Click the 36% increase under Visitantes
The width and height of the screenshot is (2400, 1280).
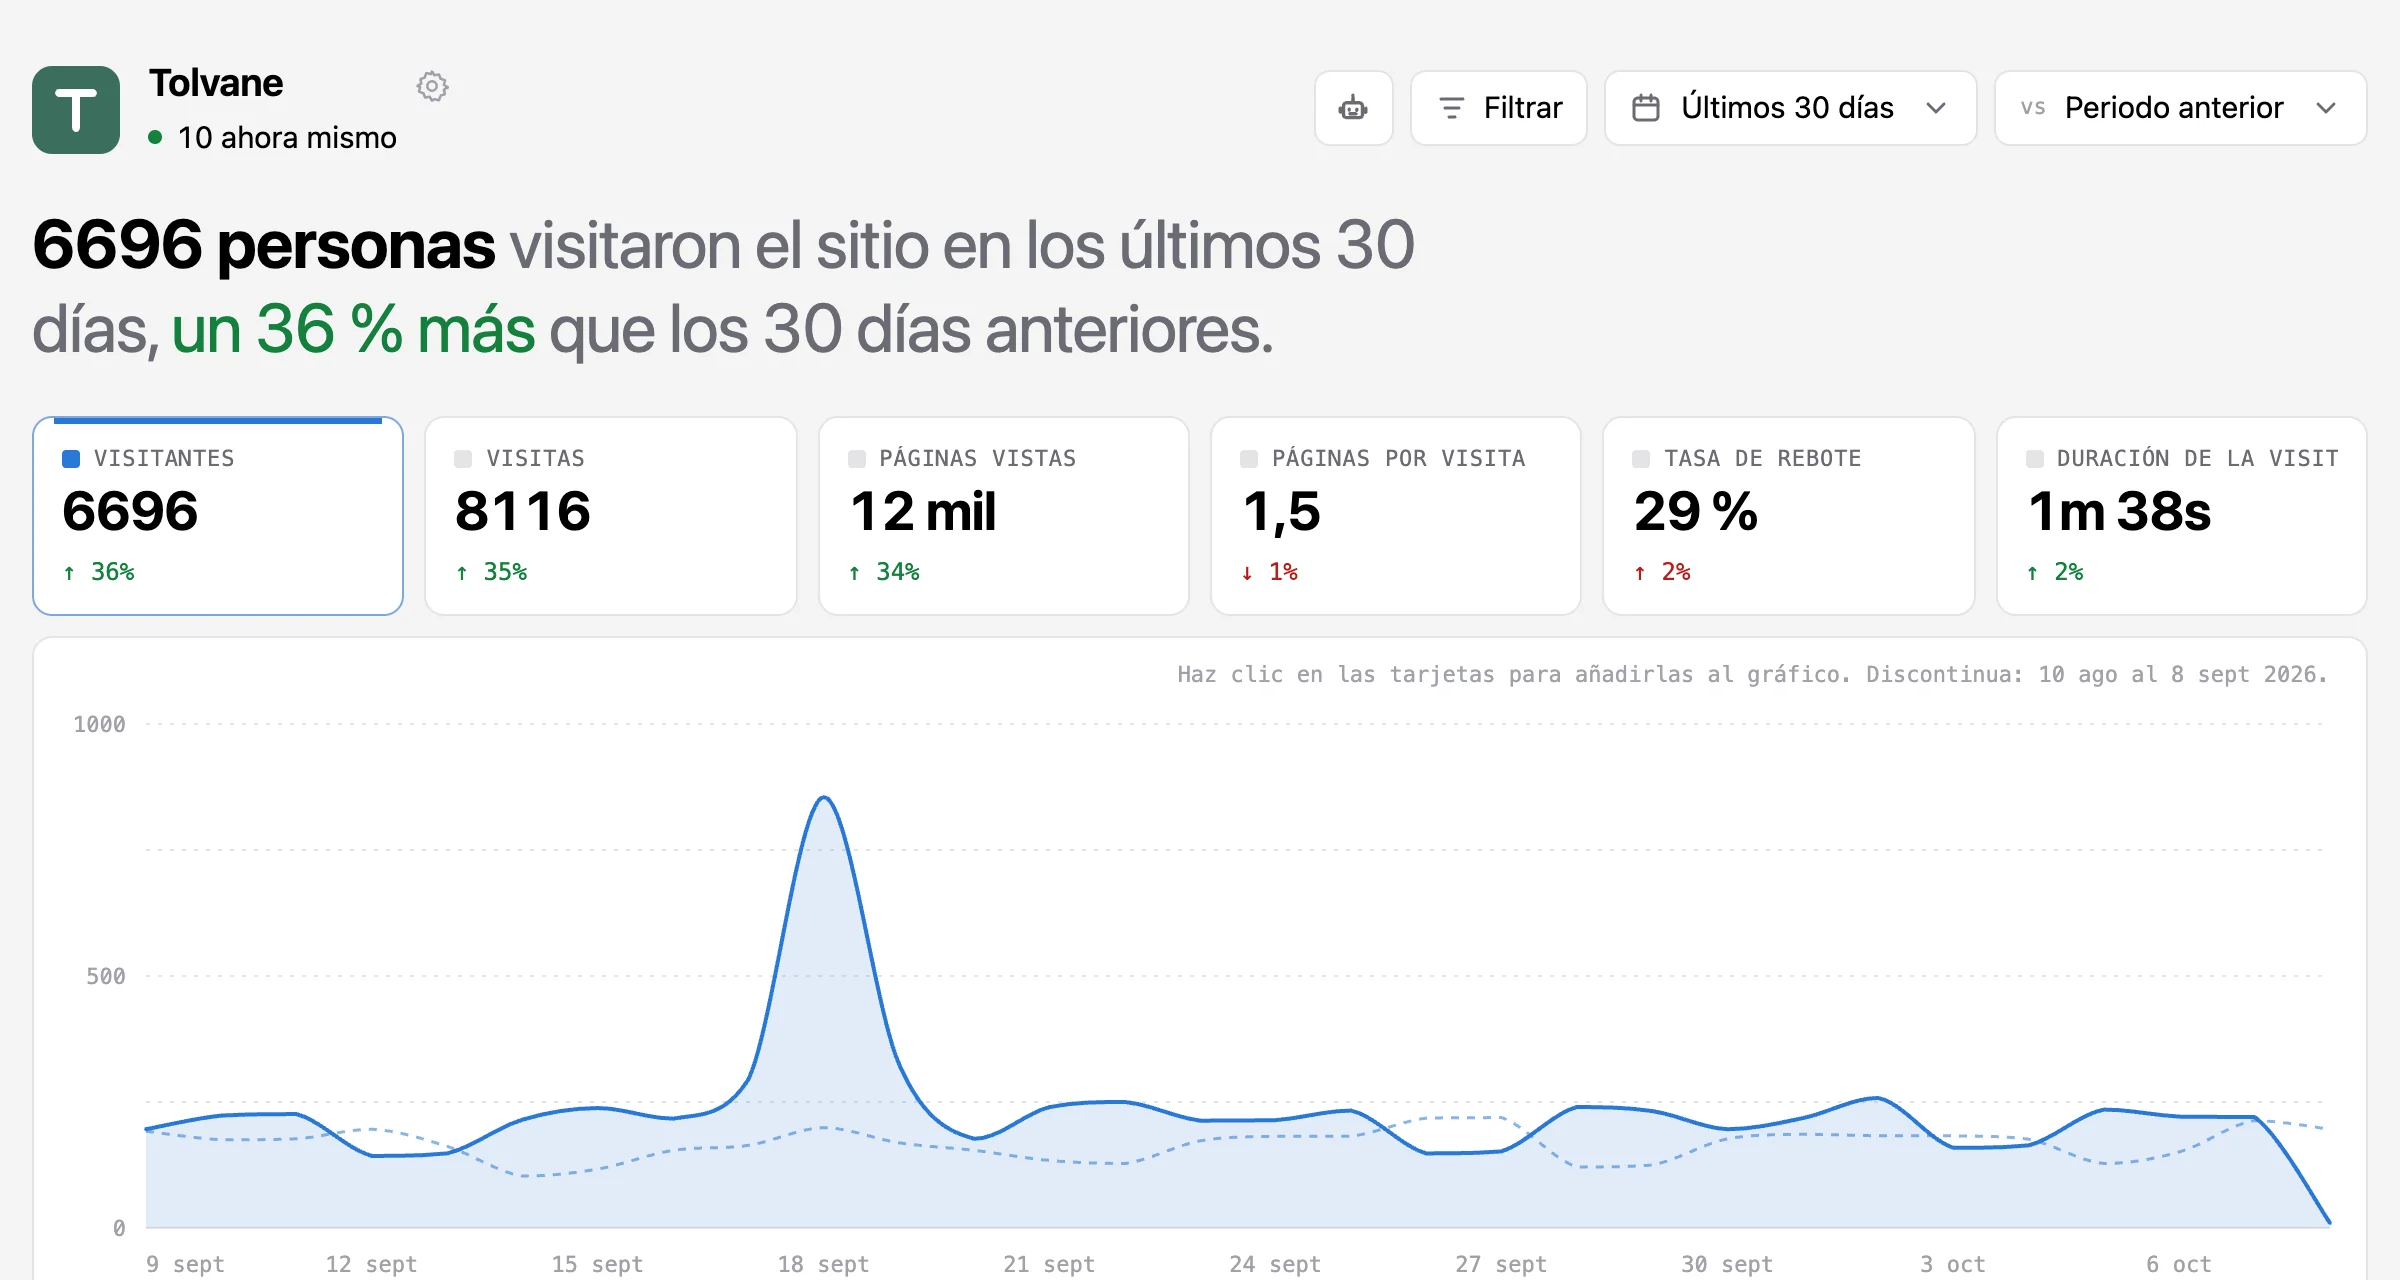point(99,572)
